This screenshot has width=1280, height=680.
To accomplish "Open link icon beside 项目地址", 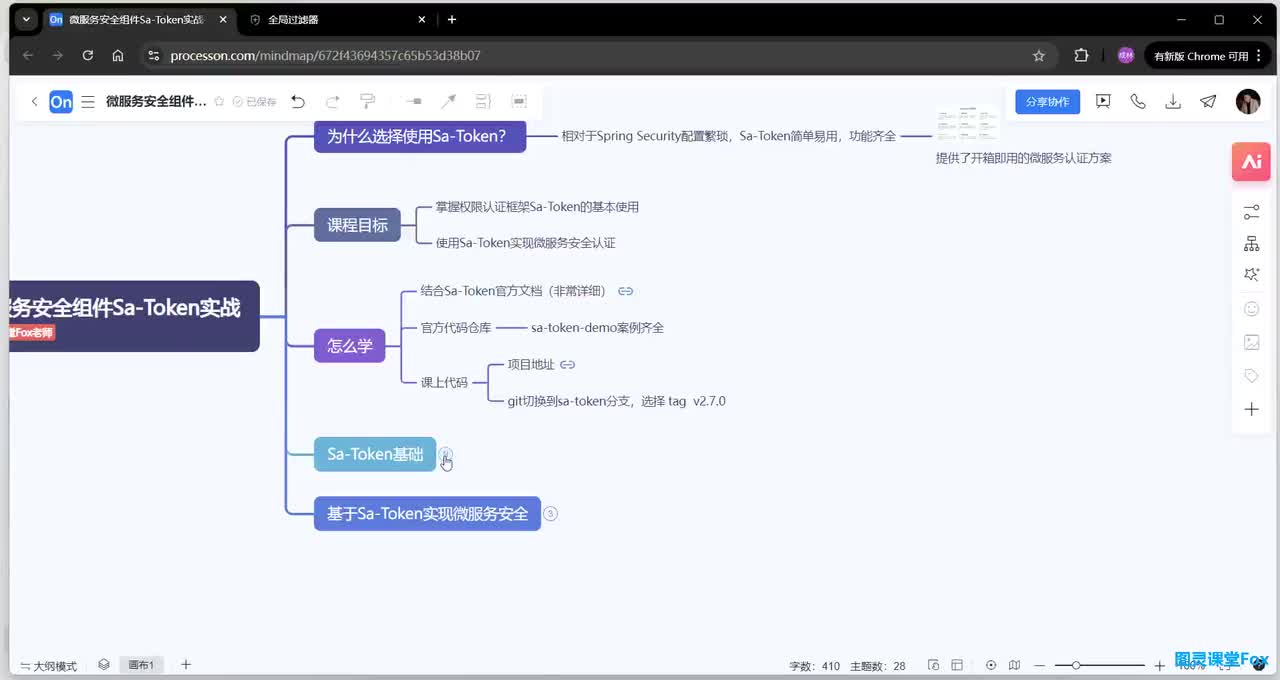I will point(567,365).
